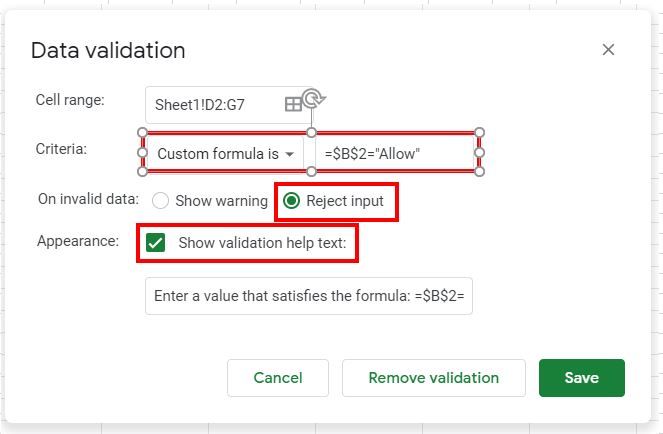Open the 'Custom formula is' criteria dropdown

click(225, 154)
